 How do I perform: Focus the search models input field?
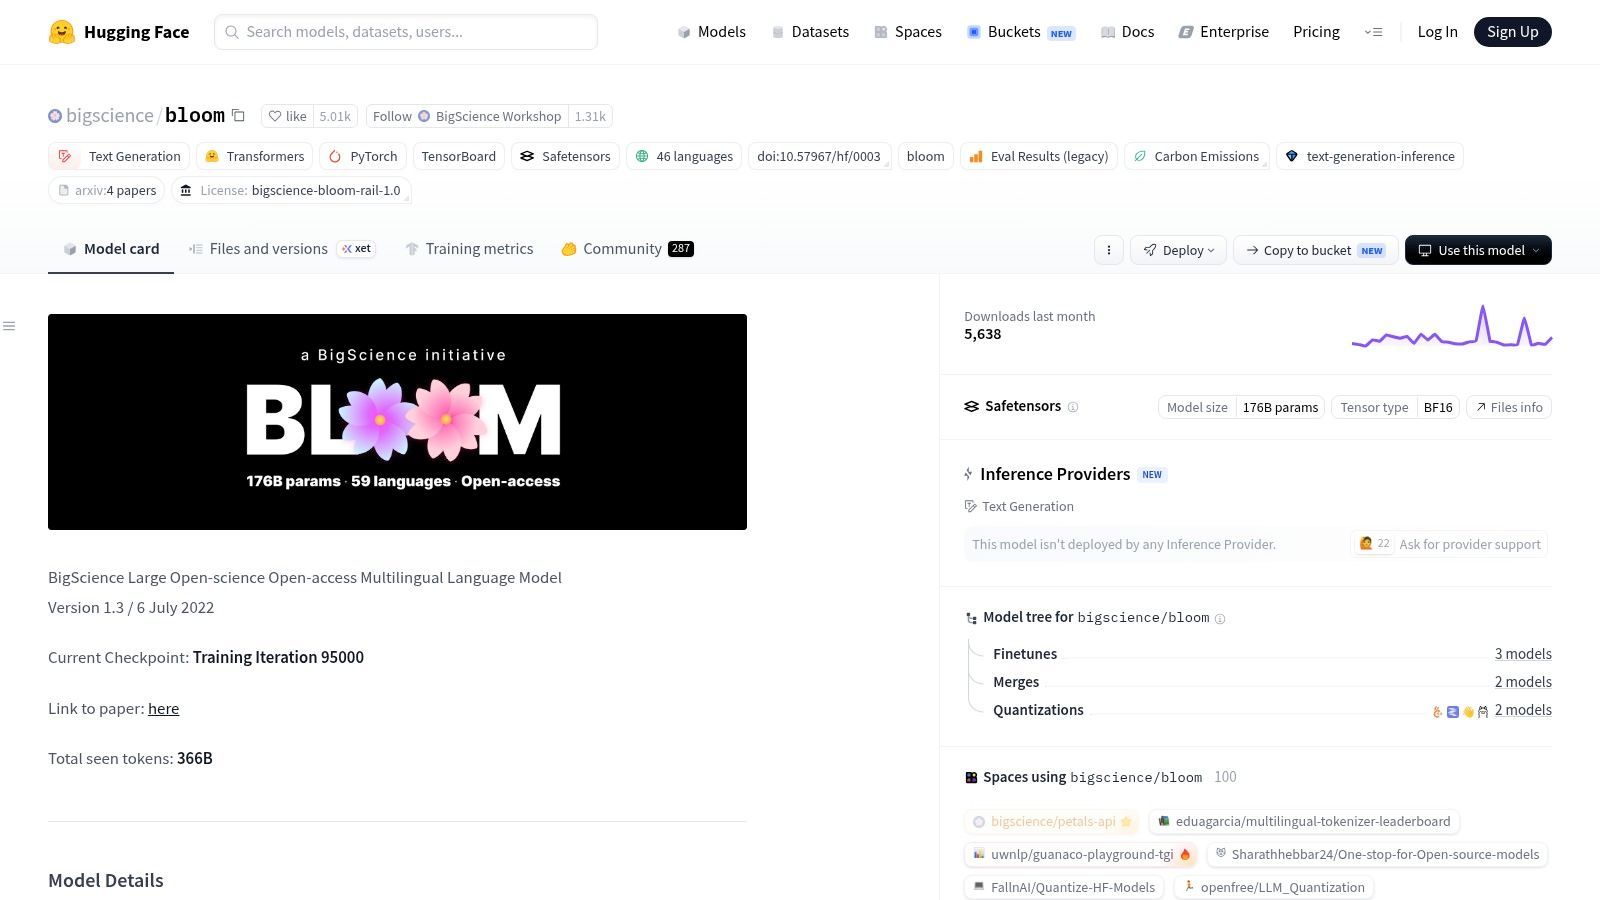coord(406,32)
